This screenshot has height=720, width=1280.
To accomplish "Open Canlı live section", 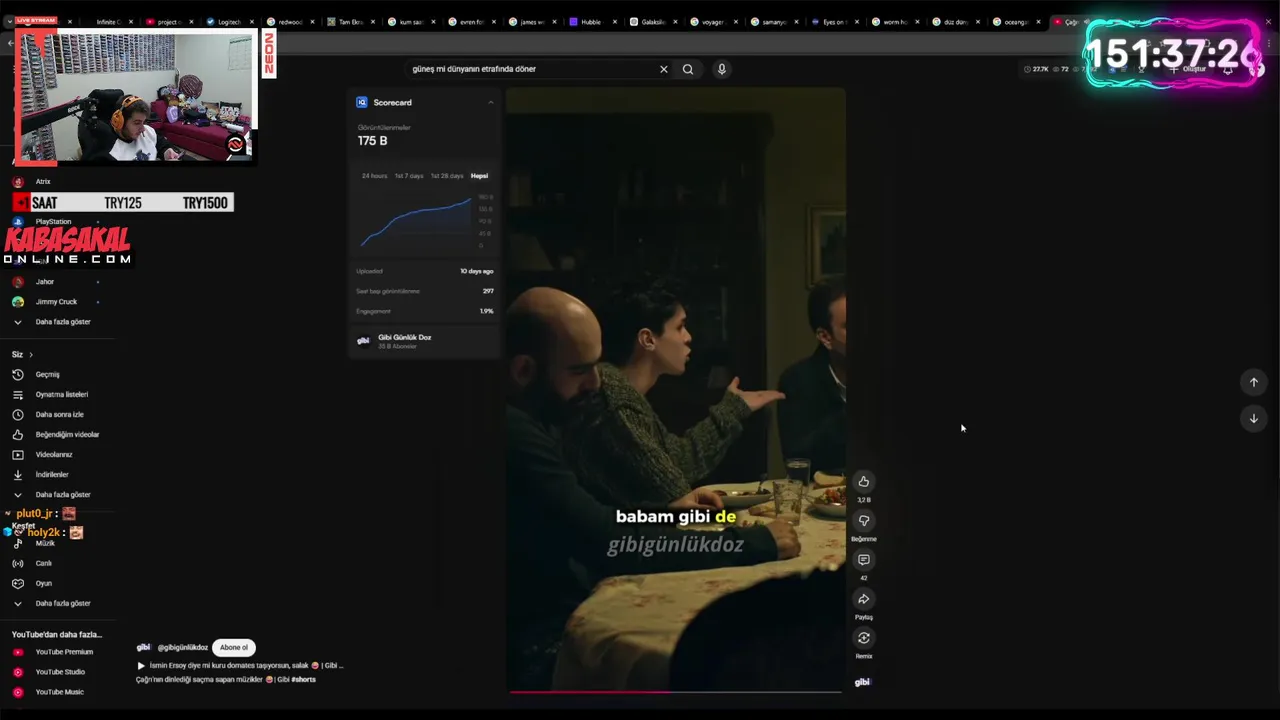I will (43, 563).
